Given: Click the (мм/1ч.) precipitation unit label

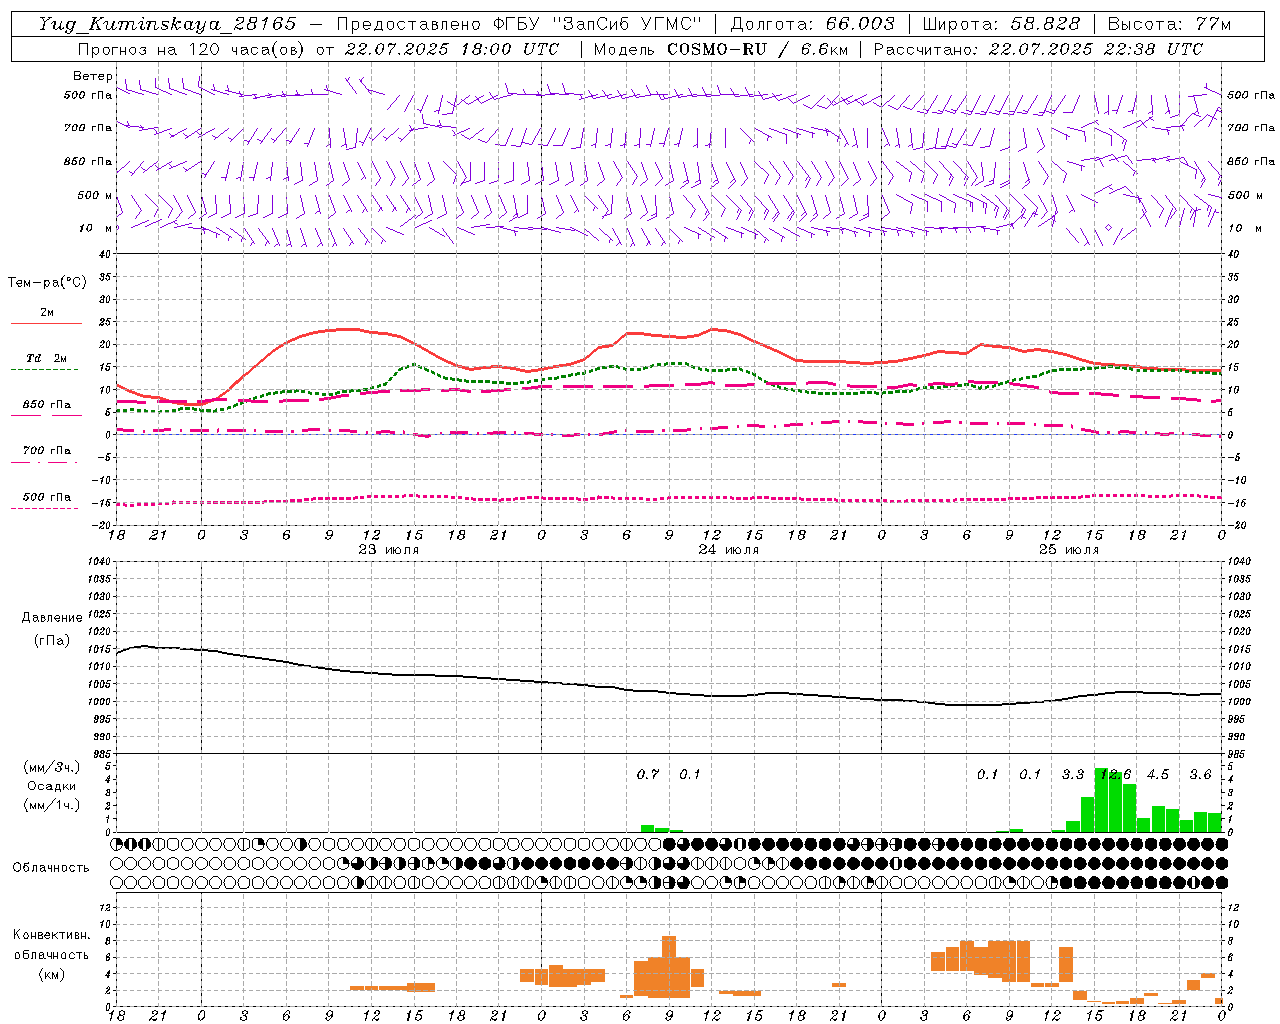Looking at the screenshot, I should point(52,805).
